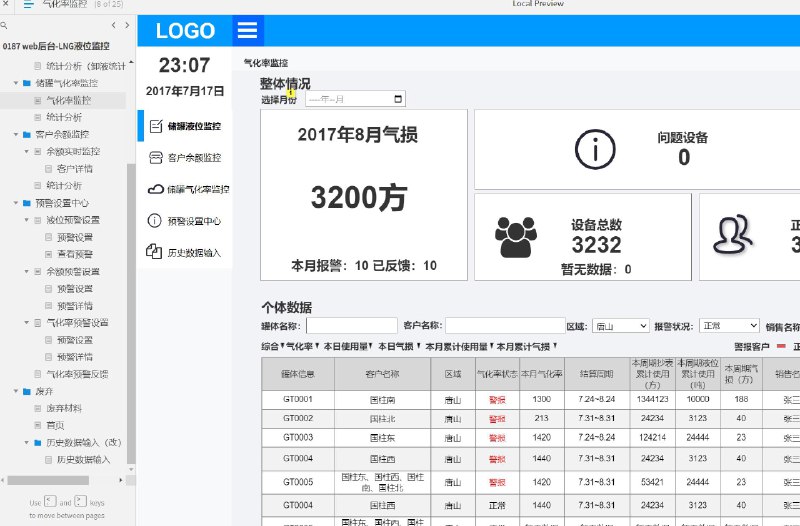The height and width of the screenshot is (526, 800).
Task: Click the 选择月份 date input field
Action: tap(355, 99)
